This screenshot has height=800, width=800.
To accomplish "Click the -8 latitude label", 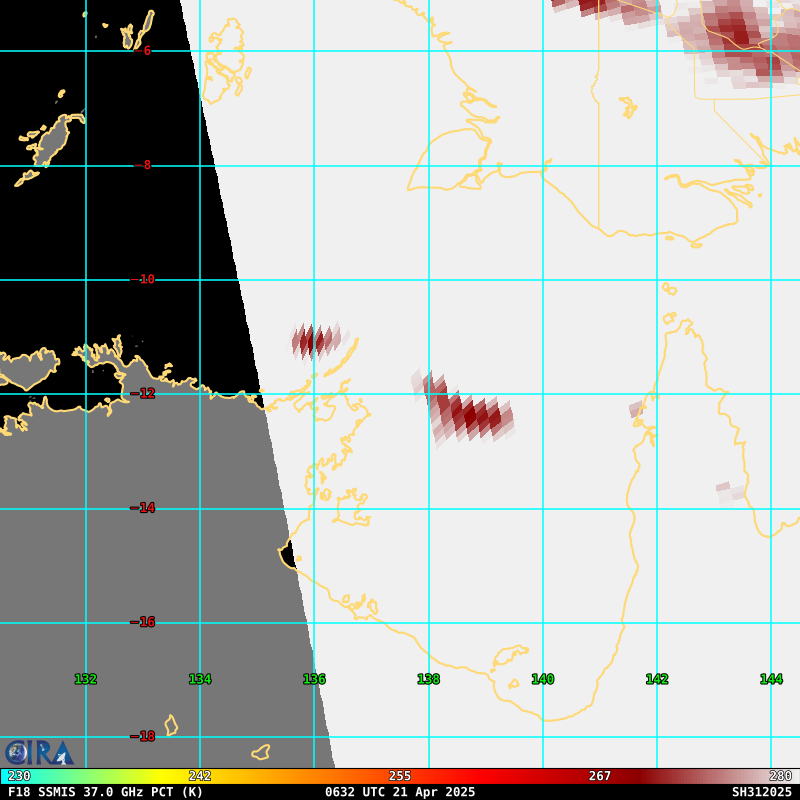I will (x=143, y=165).
